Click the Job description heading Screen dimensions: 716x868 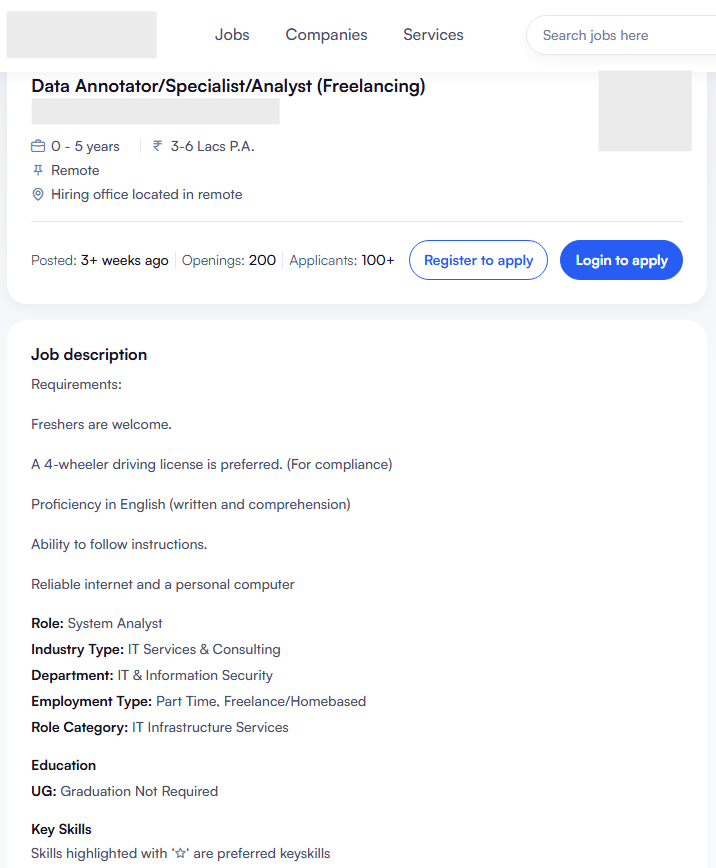pyautogui.click(x=89, y=355)
